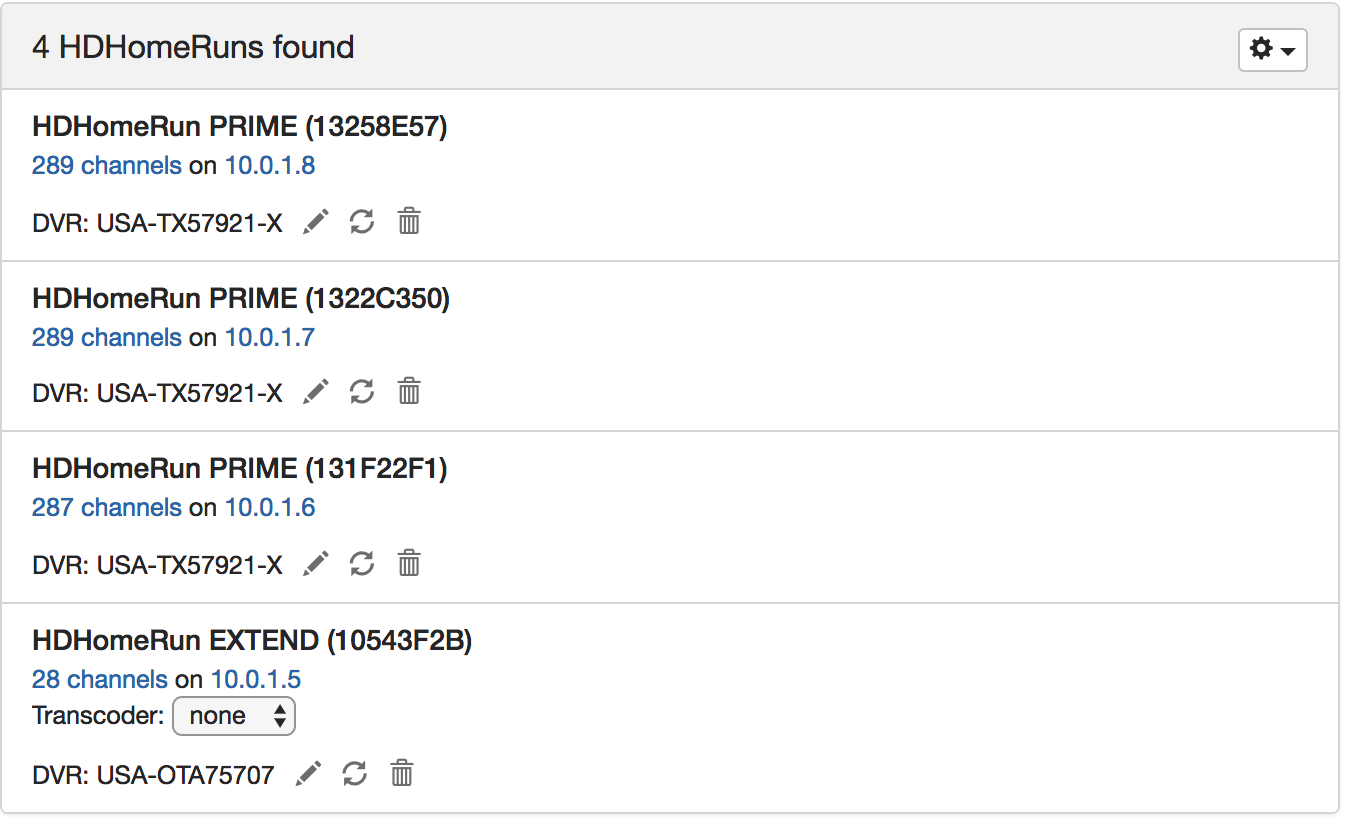Edit DVR lineup for HDHomeRun PRIME 131F22F1

coord(316,564)
